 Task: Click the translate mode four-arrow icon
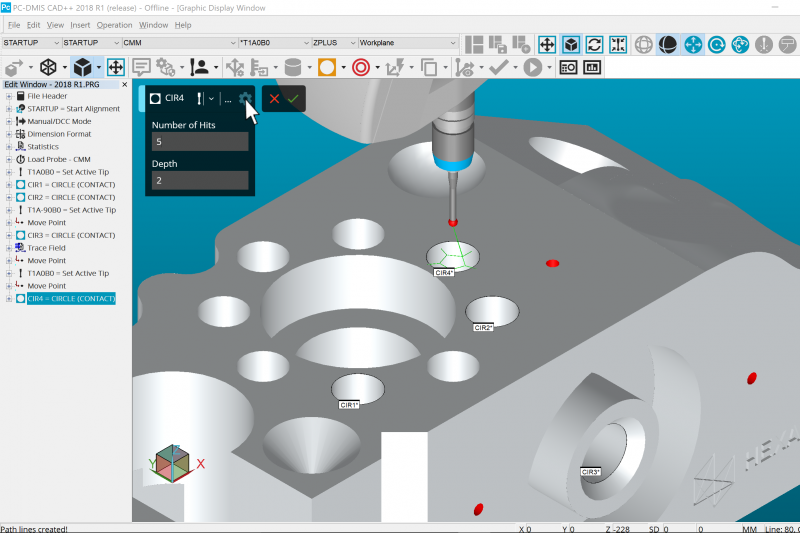[547, 45]
